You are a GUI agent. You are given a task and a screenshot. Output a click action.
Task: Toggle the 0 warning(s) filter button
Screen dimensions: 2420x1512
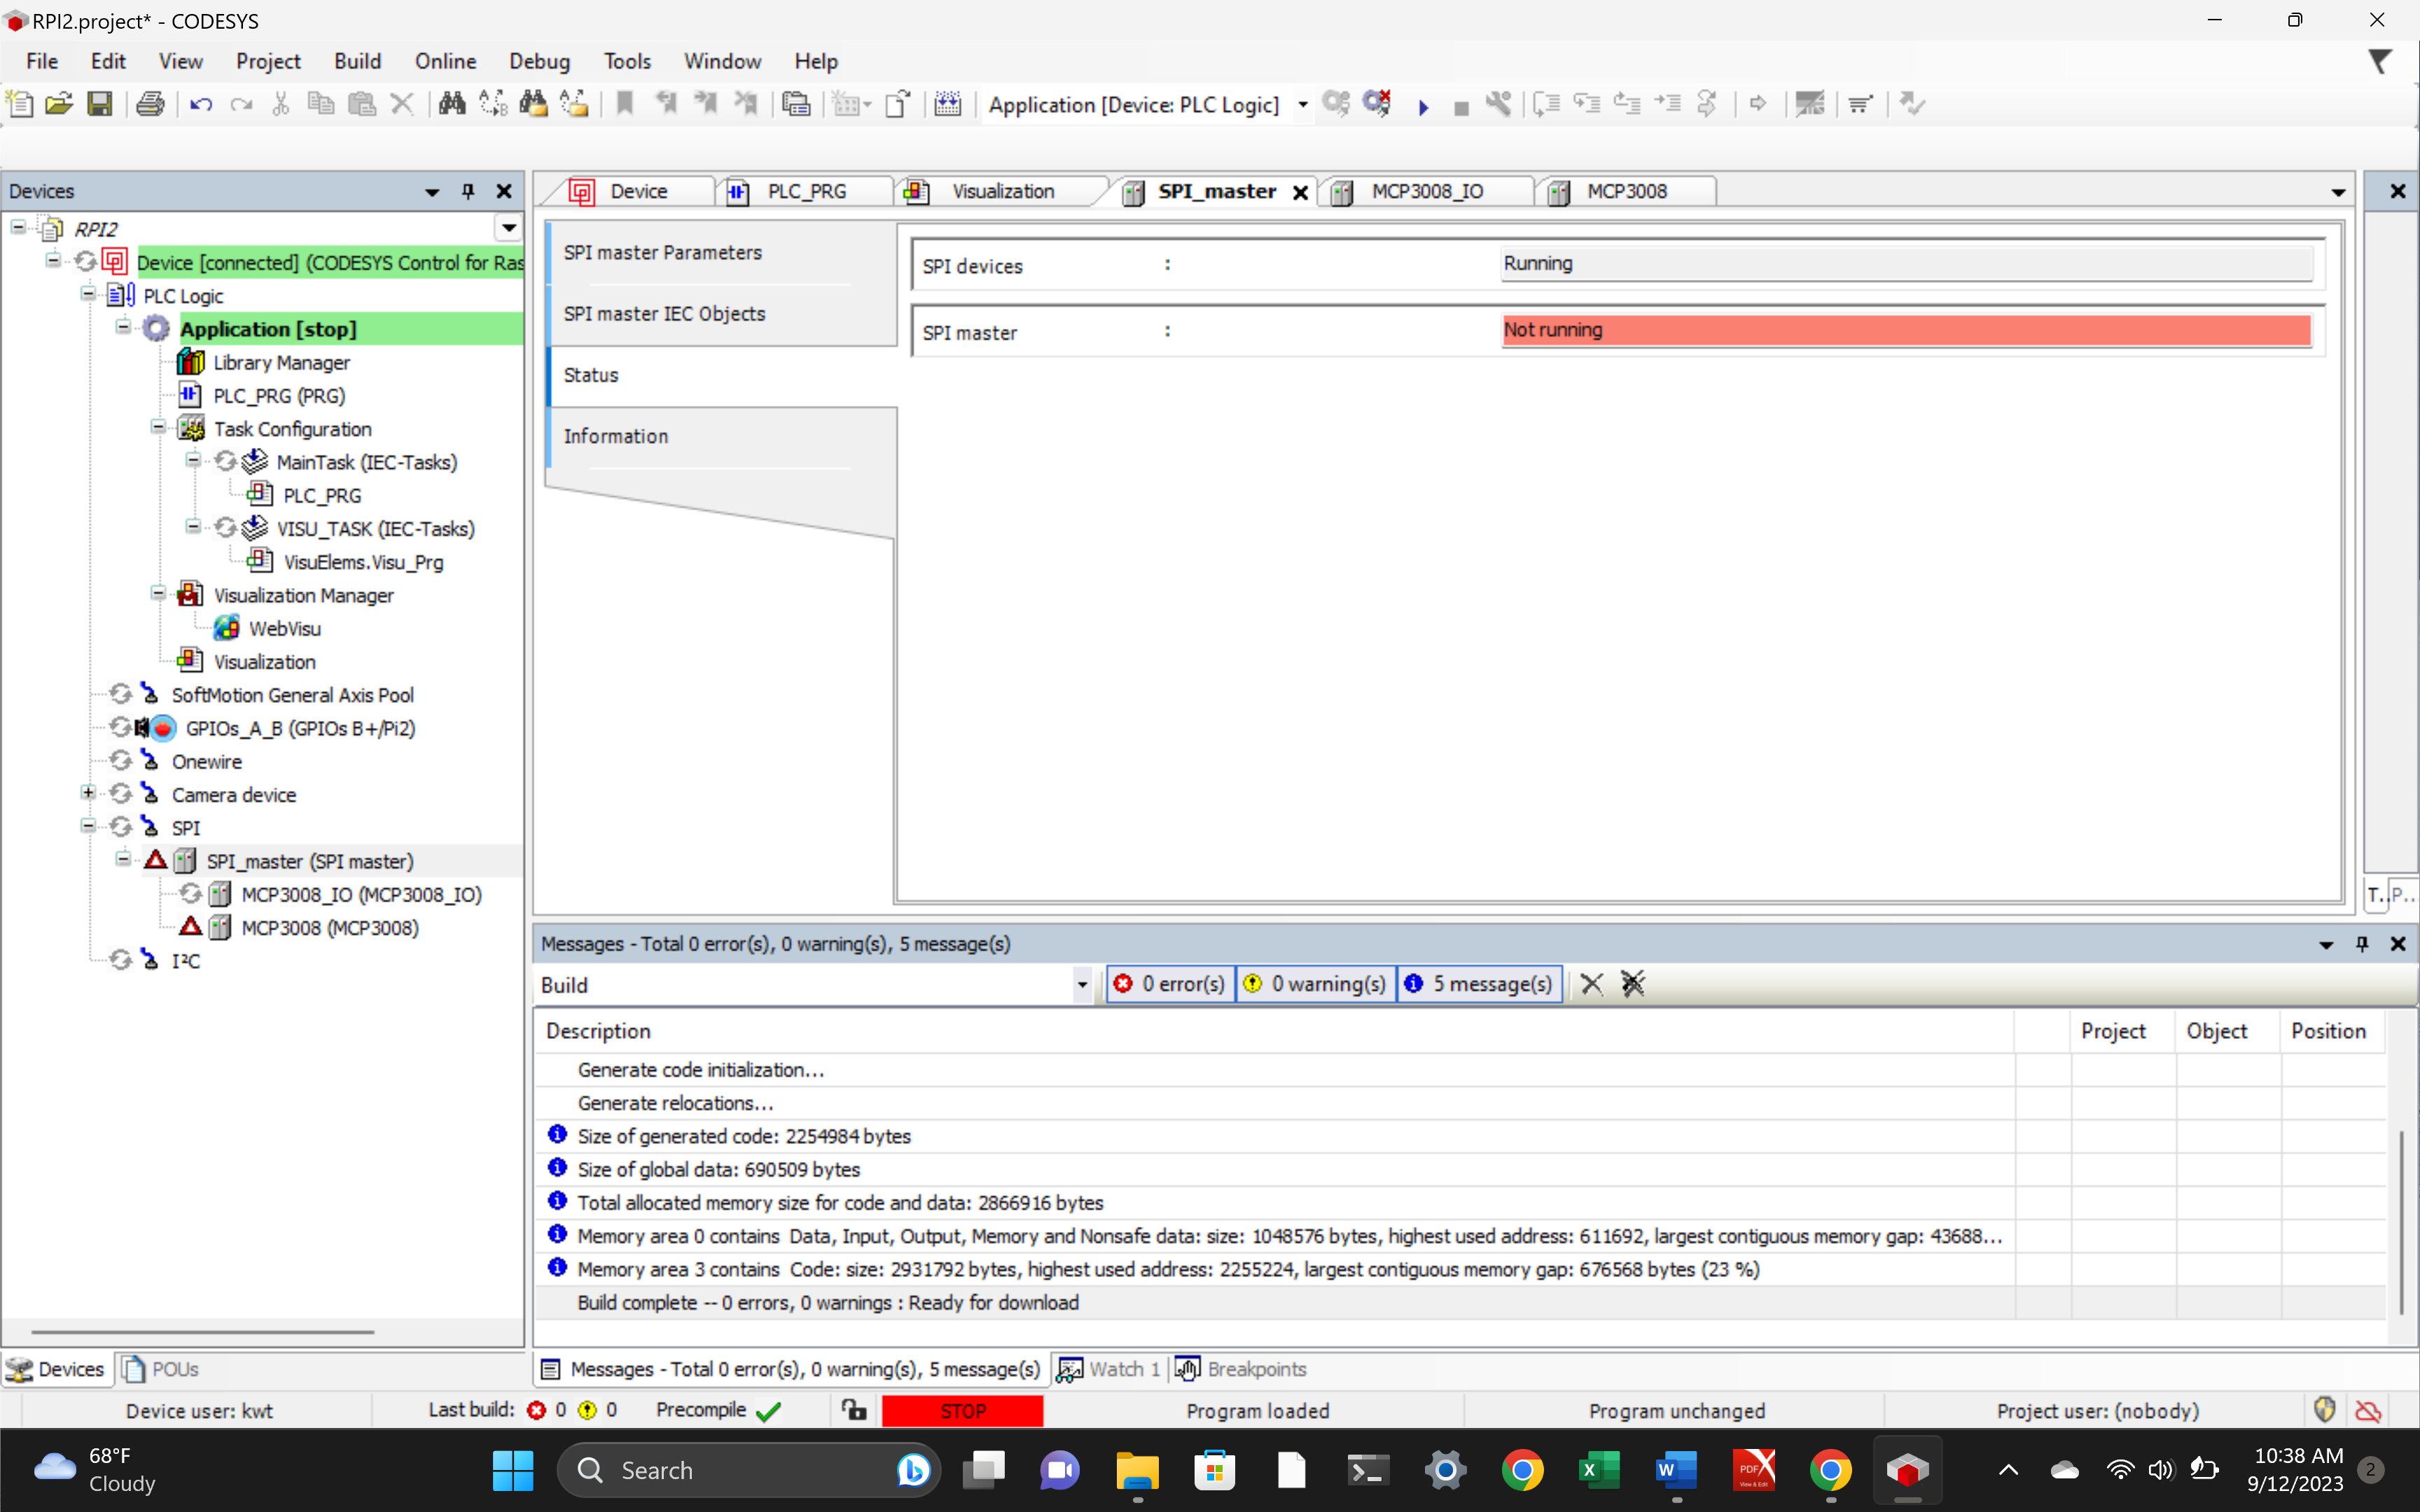1315,984
